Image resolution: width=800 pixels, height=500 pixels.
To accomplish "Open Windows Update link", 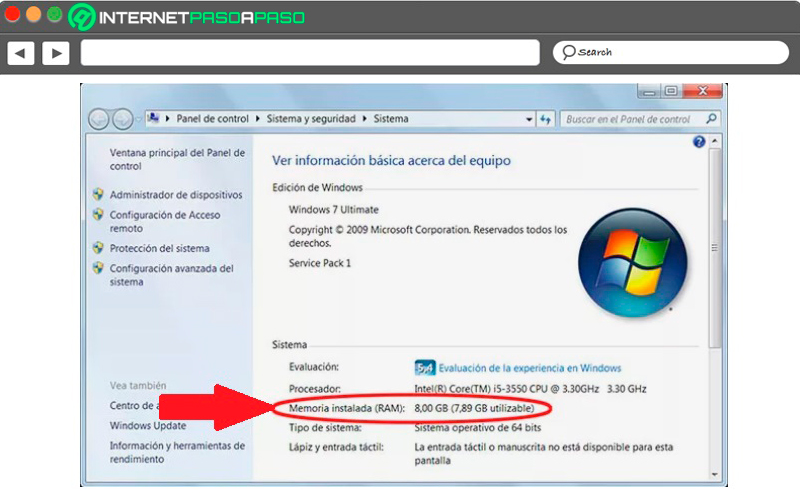I will coord(148,426).
